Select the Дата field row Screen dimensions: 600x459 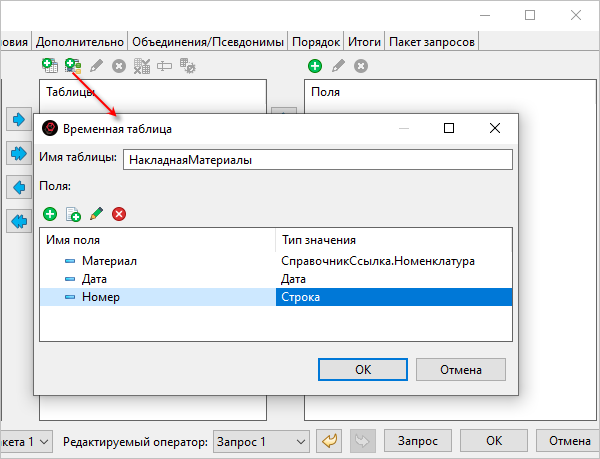(276, 279)
